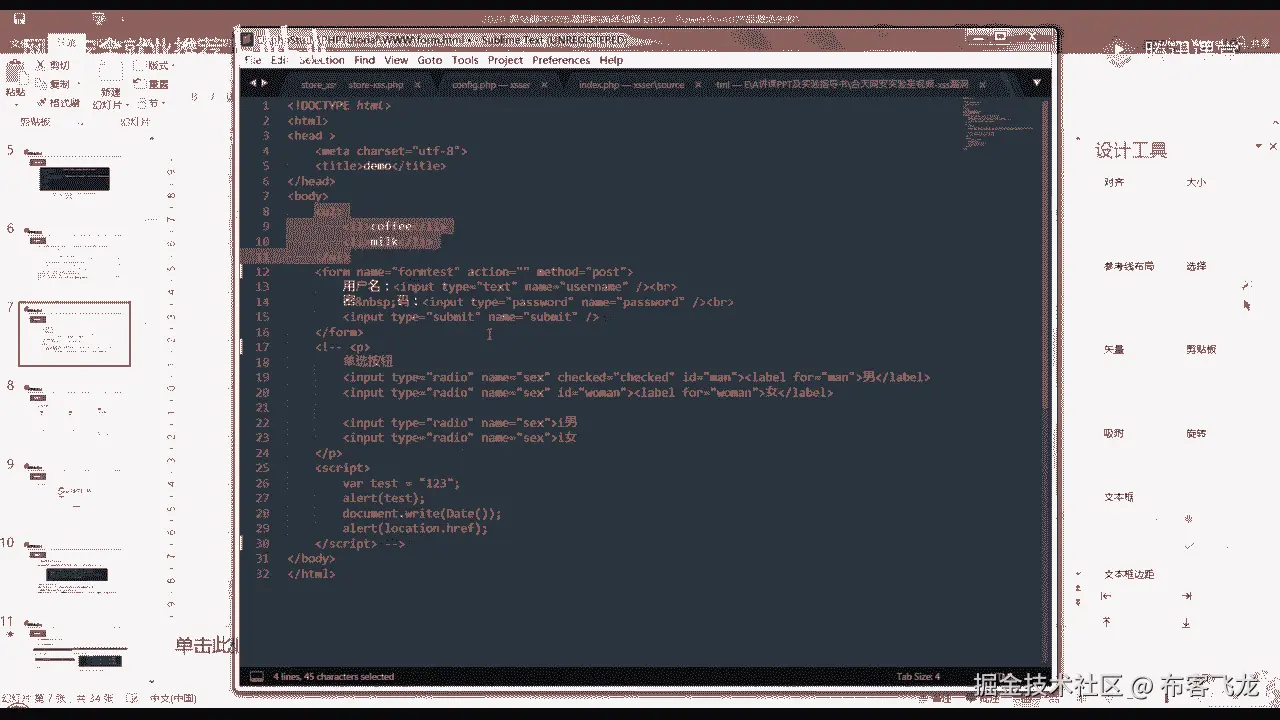Screen dimensions: 1280x720
Task: Click the var test = "123"; line
Action: (400, 483)
